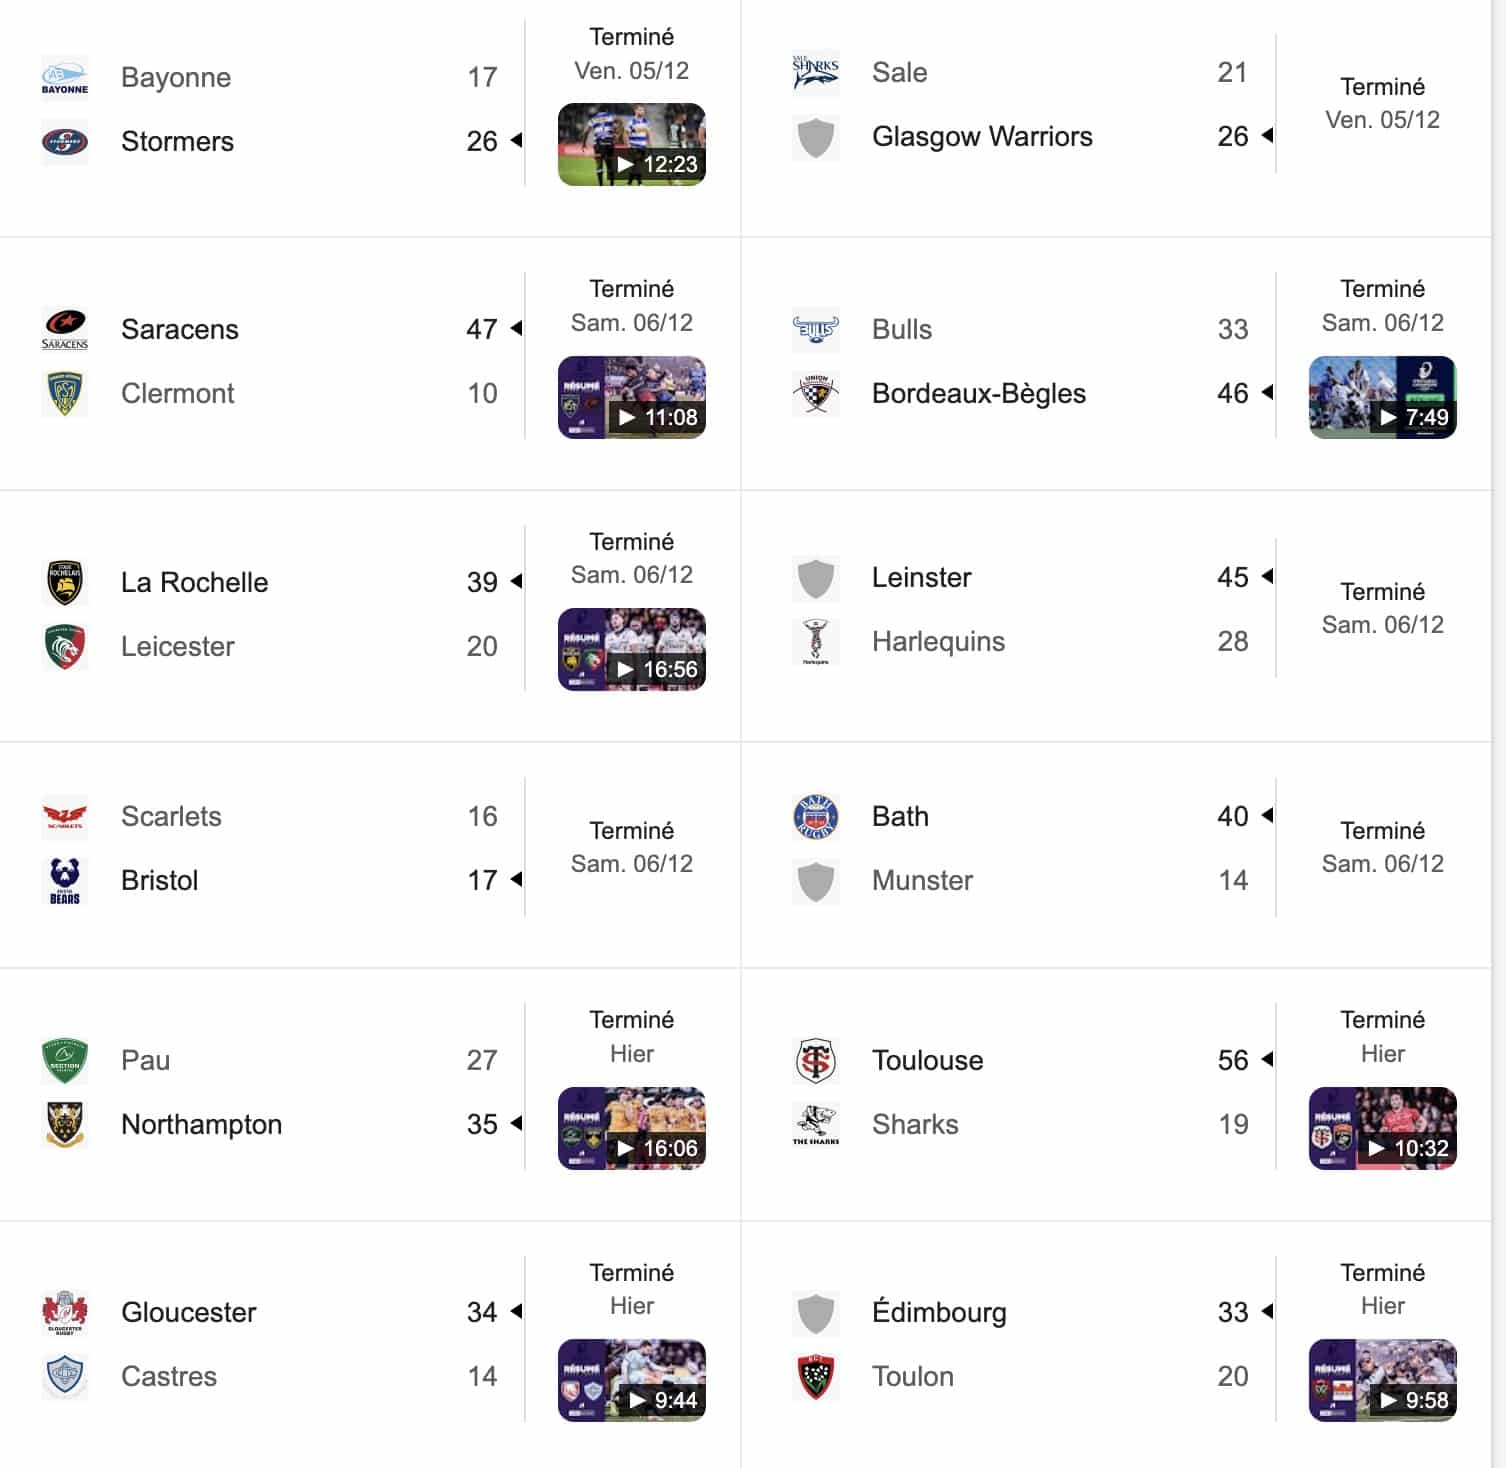This screenshot has width=1506, height=1468.
Task: Click the Northampton Saints crest
Action: [x=65, y=1125]
